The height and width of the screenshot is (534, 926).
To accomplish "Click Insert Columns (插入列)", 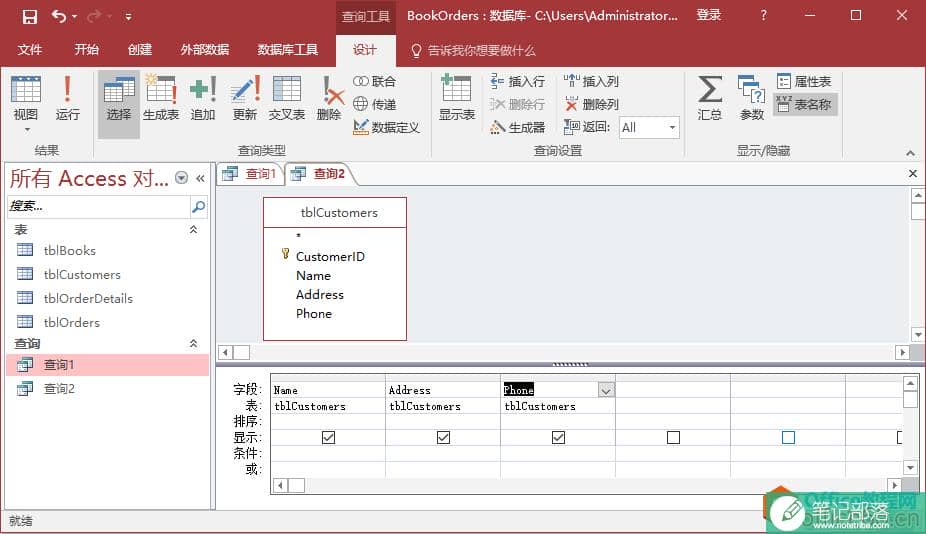I will tap(591, 82).
